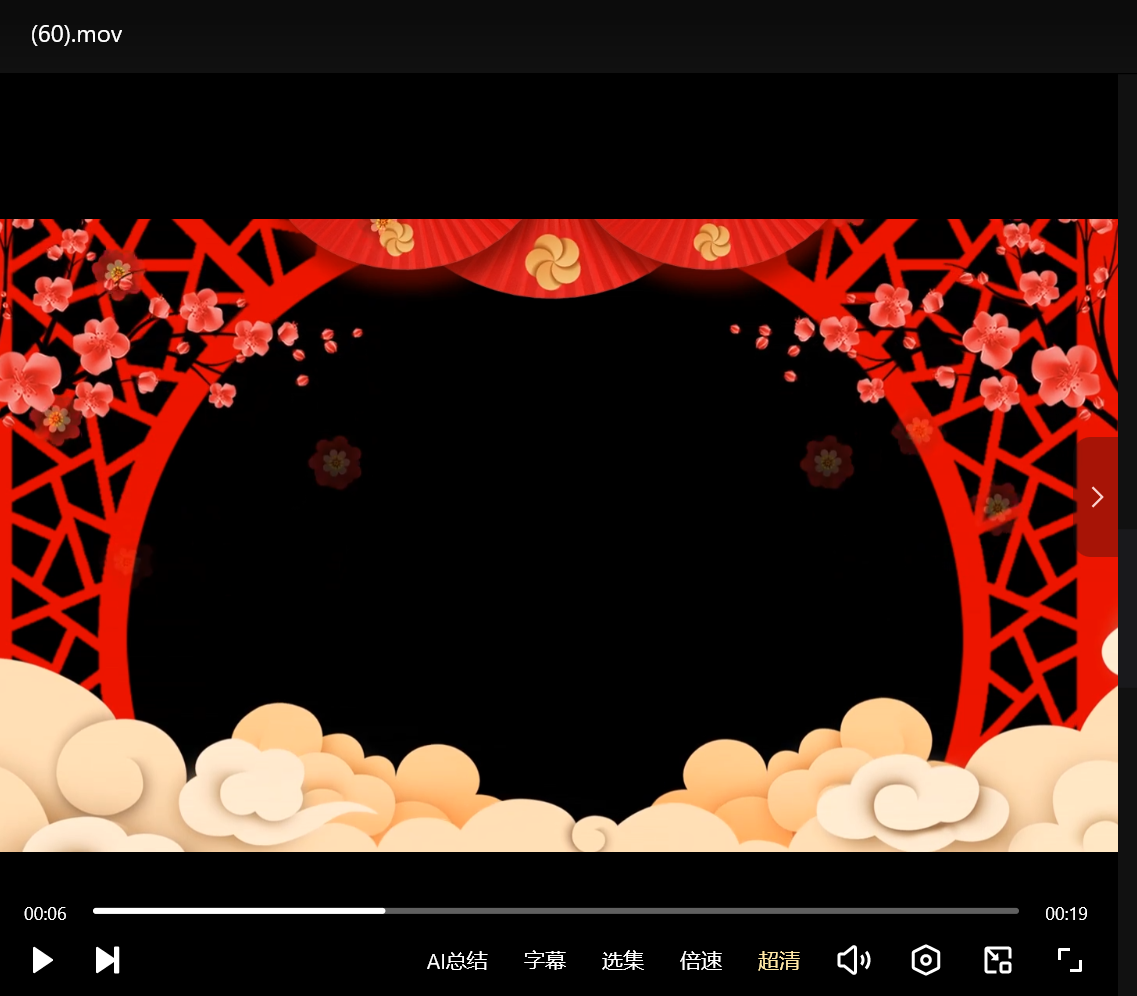Mute the volume speaker icon

click(x=853, y=960)
